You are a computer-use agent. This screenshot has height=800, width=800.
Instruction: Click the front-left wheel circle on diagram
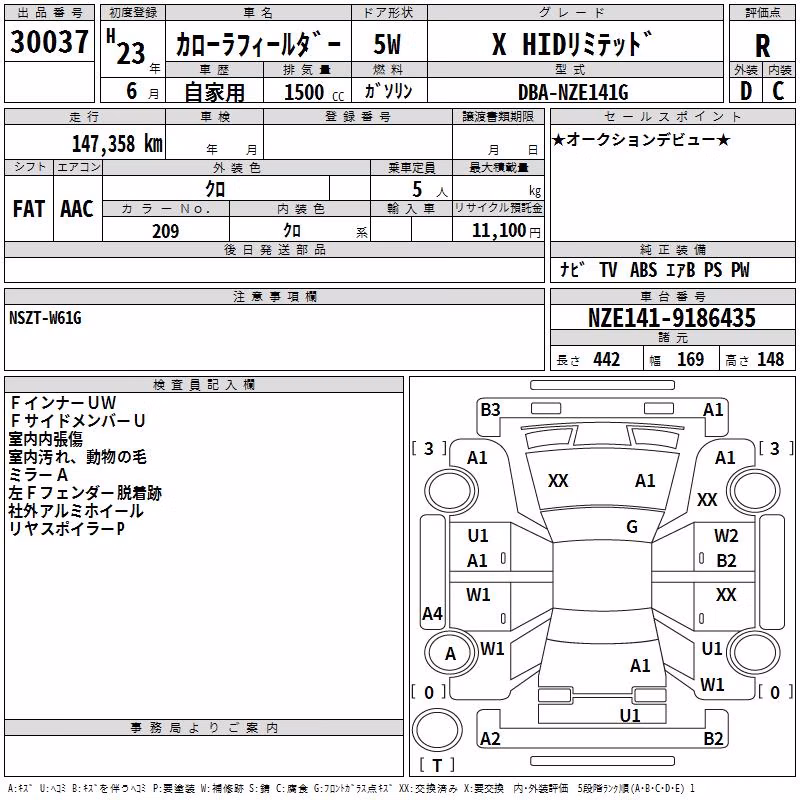[450, 491]
